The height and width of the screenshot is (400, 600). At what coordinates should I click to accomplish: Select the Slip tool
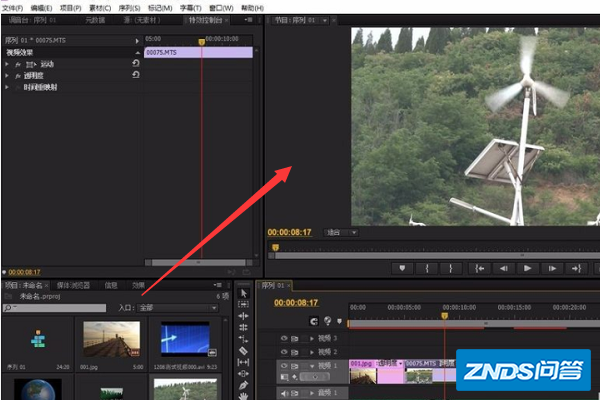tap(243, 362)
